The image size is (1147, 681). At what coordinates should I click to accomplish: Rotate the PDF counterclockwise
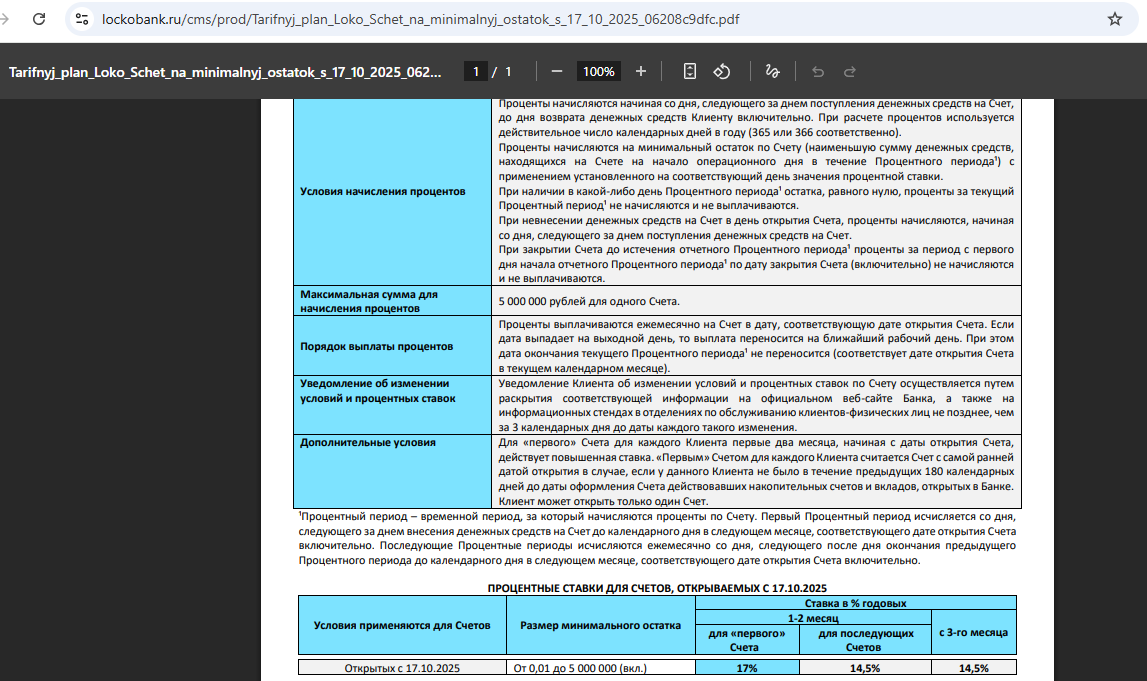tap(722, 71)
